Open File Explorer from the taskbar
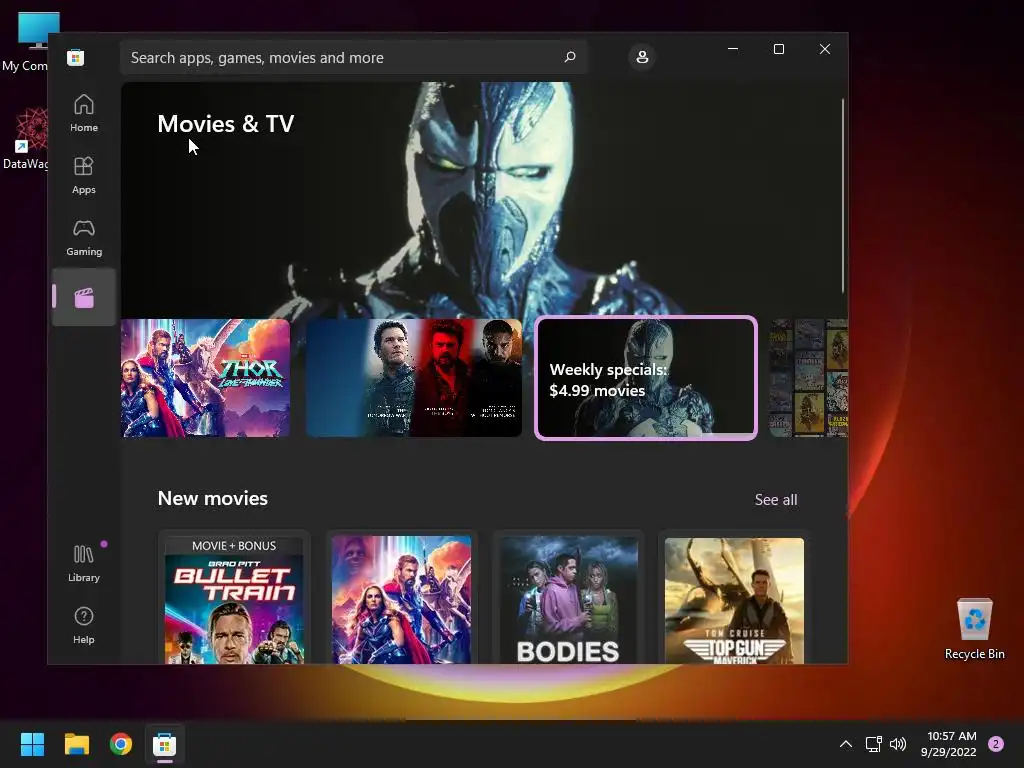 click(76, 744)
